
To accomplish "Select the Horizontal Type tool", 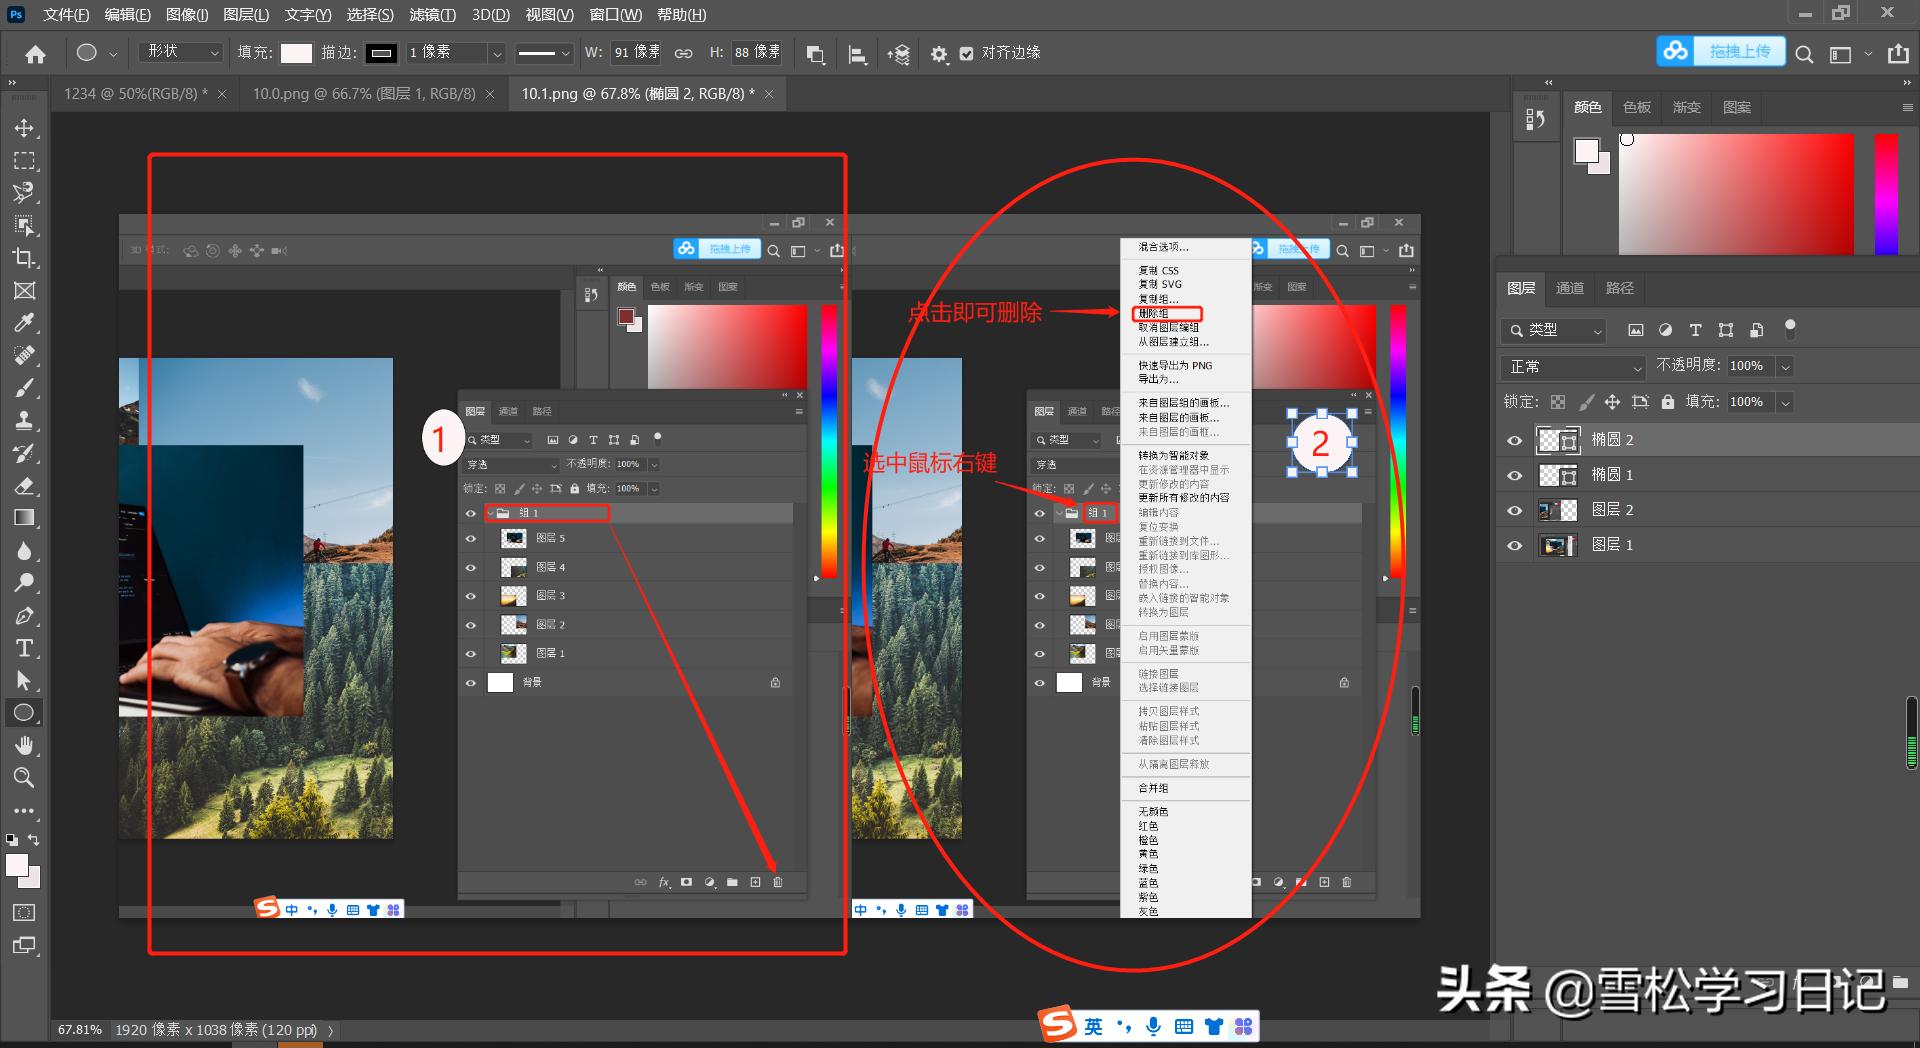I will 24,648.
